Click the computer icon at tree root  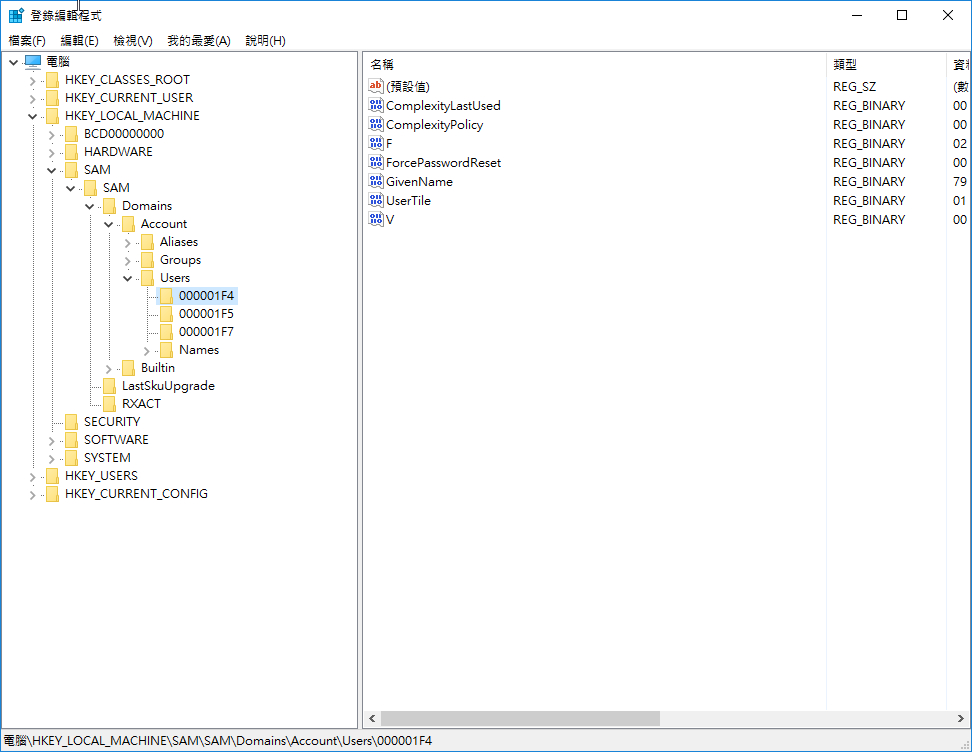[x=32, y=61]
